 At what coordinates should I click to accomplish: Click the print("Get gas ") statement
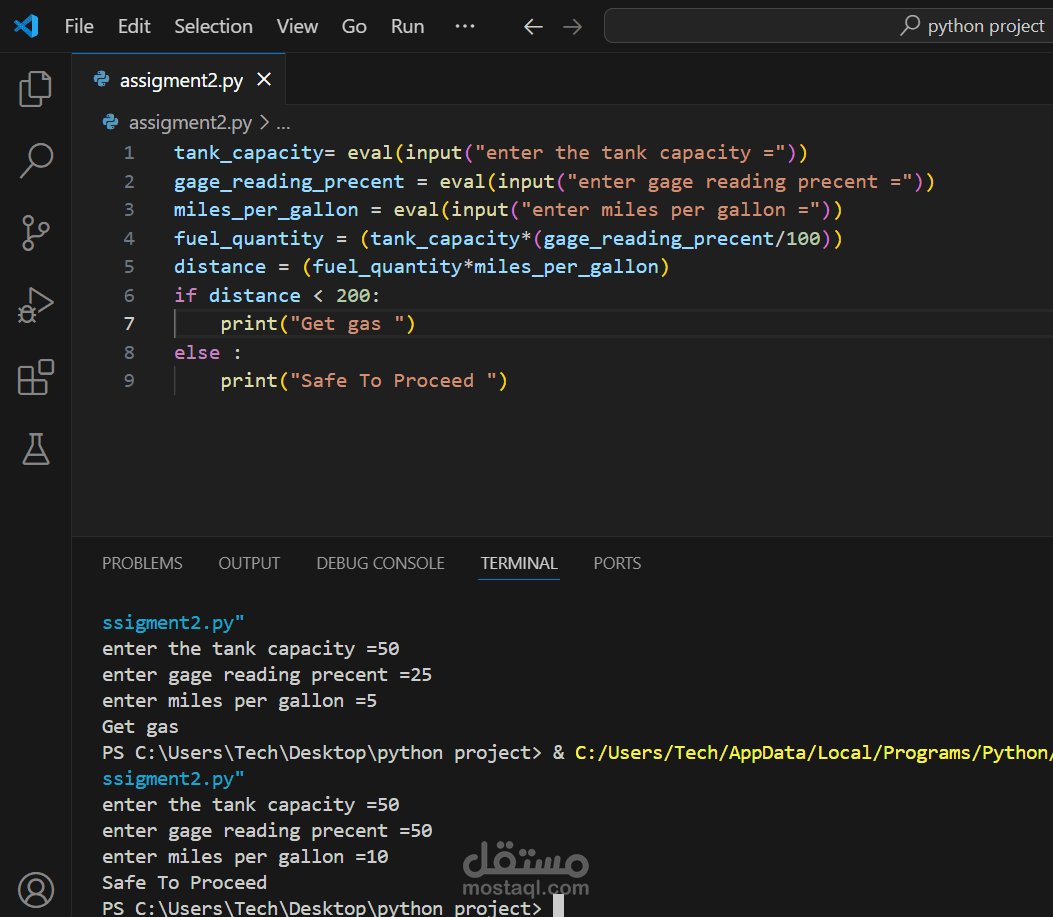pos(318,324)
